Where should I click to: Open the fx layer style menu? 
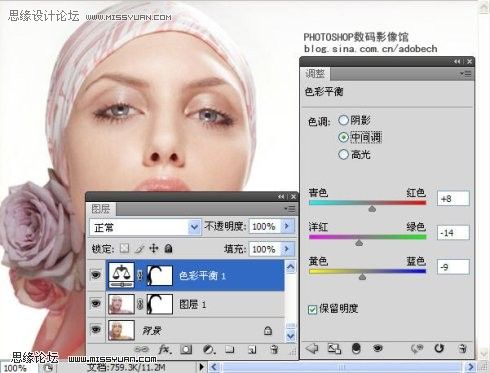[x=165, y=349]
